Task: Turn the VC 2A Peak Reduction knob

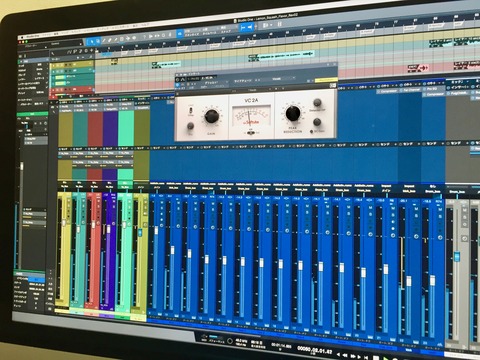Action: [x=293, y=113]
